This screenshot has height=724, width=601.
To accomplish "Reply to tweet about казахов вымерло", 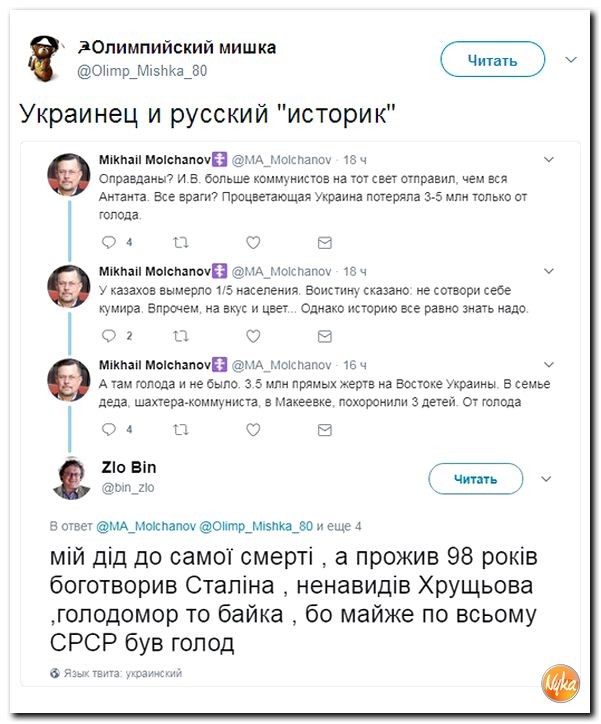I will pos(108,336).
